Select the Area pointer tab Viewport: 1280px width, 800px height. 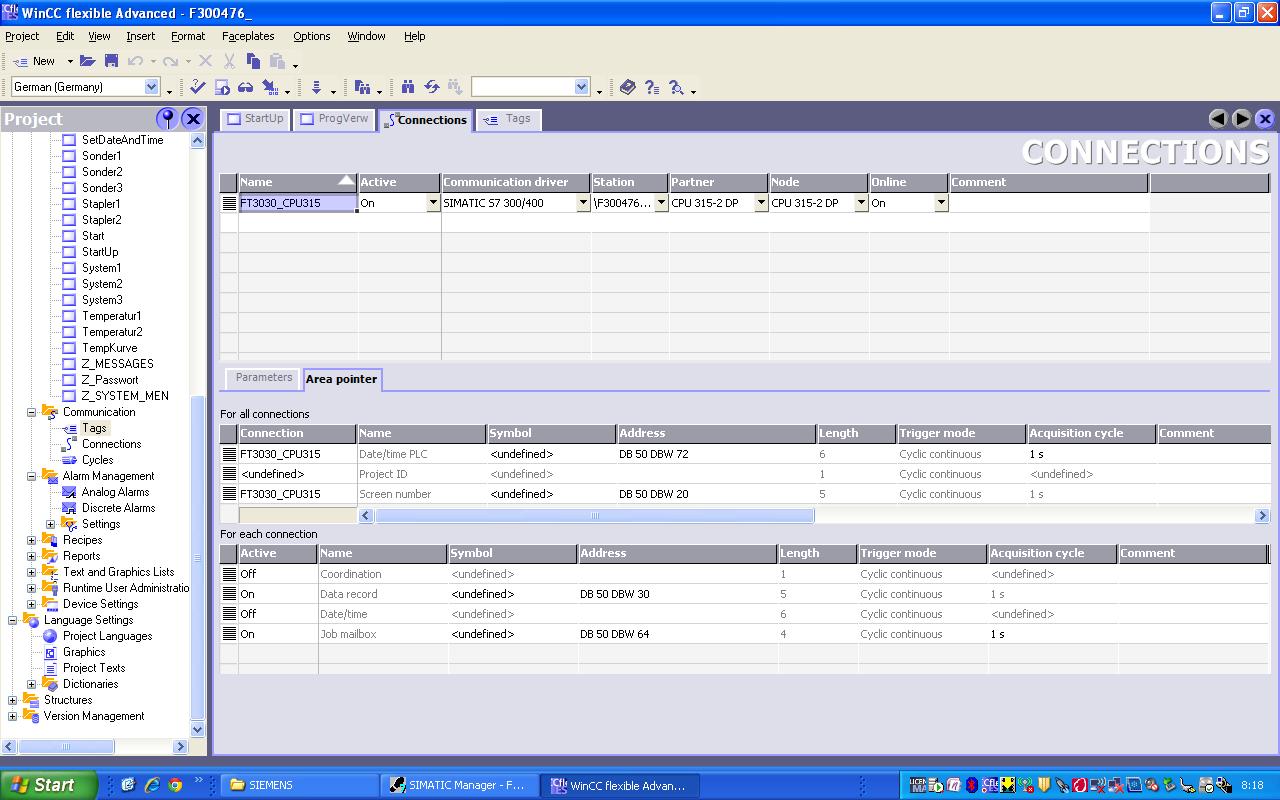click(x=341, y=379)
